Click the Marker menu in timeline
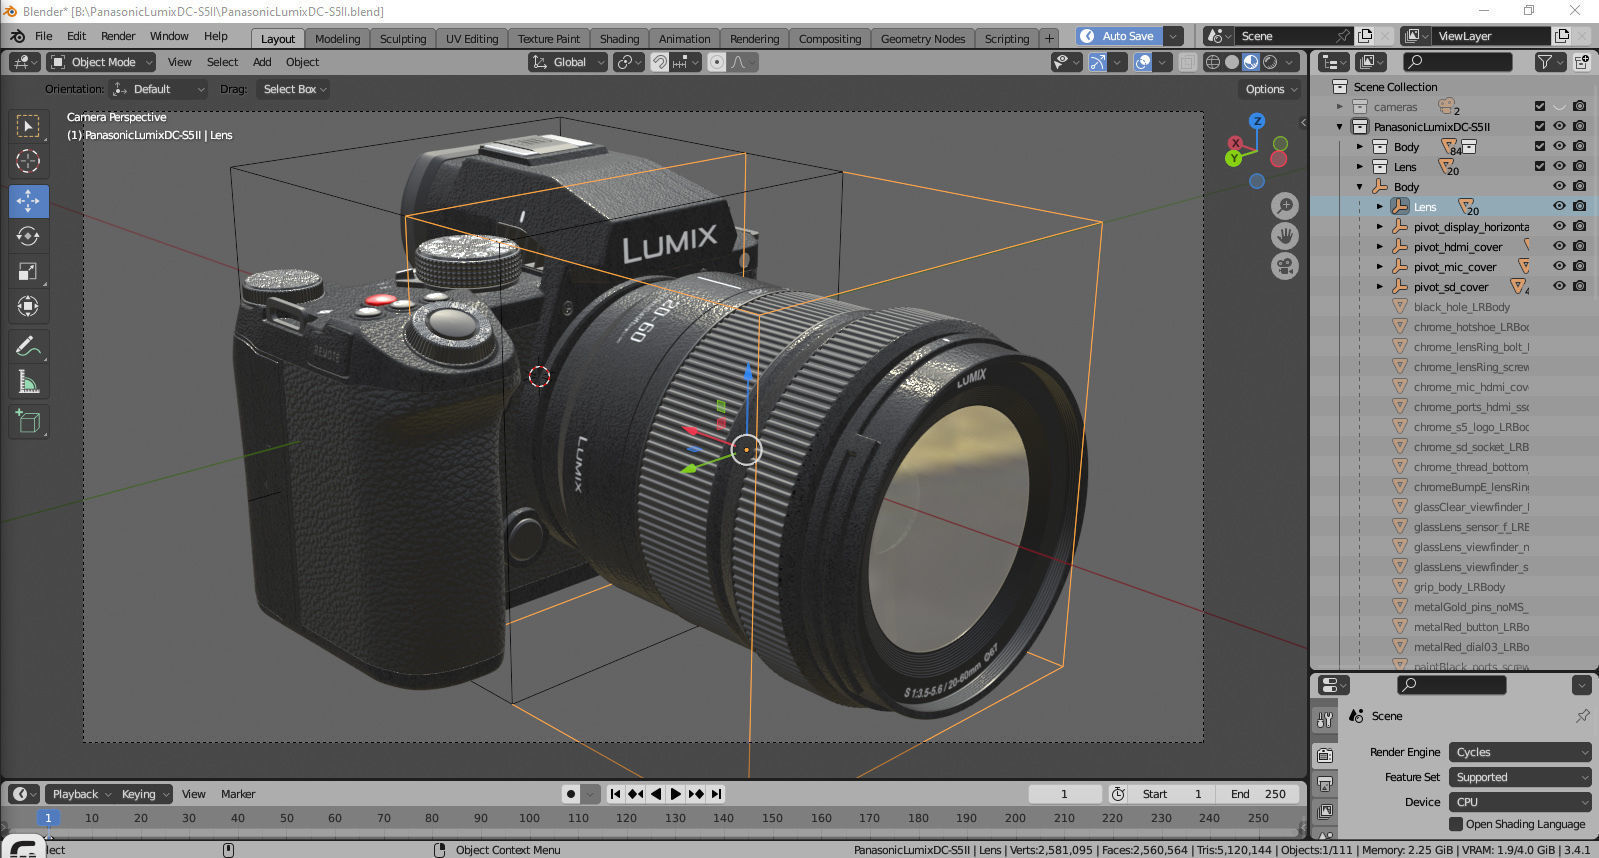 (238, 794)
